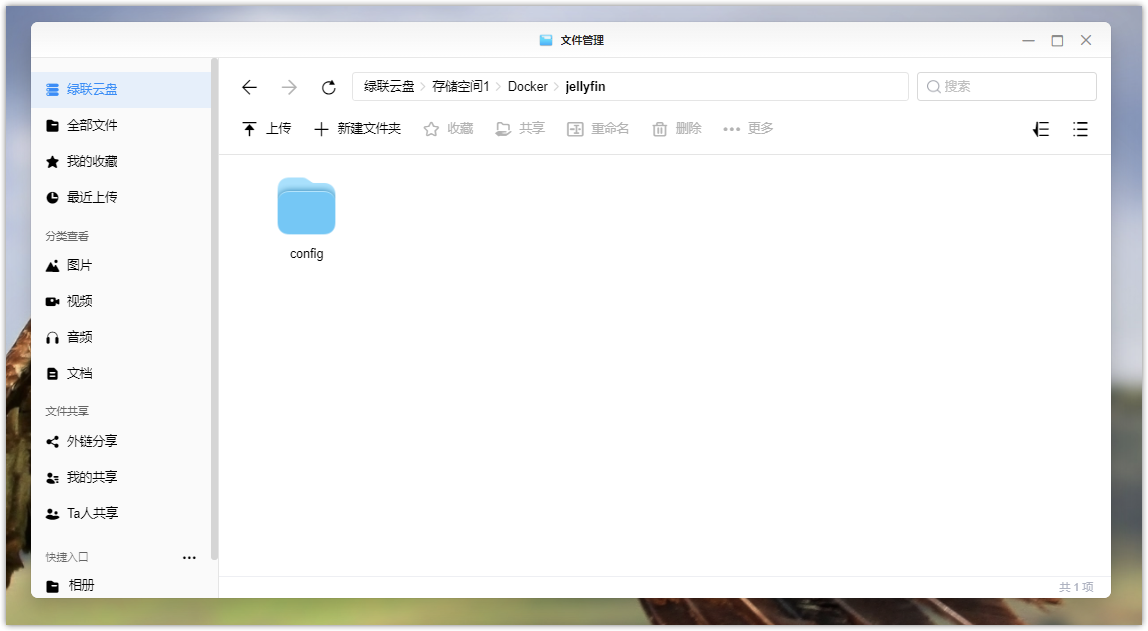
Task: Open the 快捷入口 three-dots menu
Action: 189,558
